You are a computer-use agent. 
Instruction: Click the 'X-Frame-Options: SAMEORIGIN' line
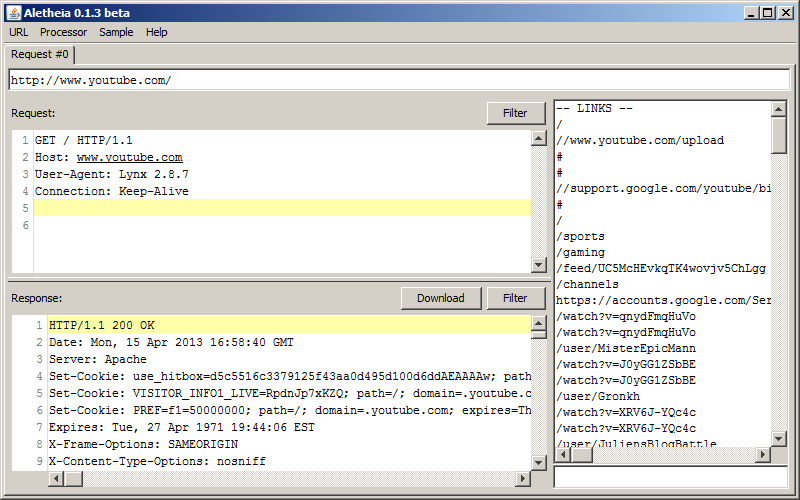(x=143, y=444)
